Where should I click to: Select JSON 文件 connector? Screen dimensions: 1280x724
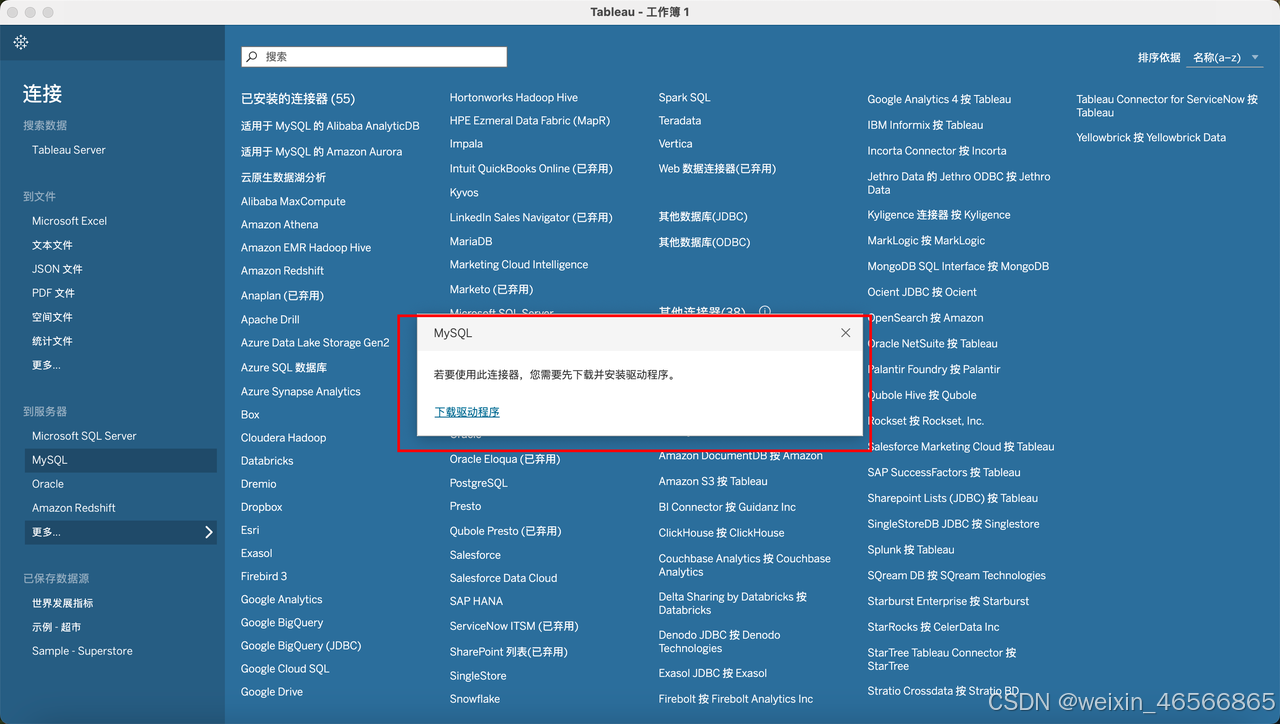tap(57, 269)
